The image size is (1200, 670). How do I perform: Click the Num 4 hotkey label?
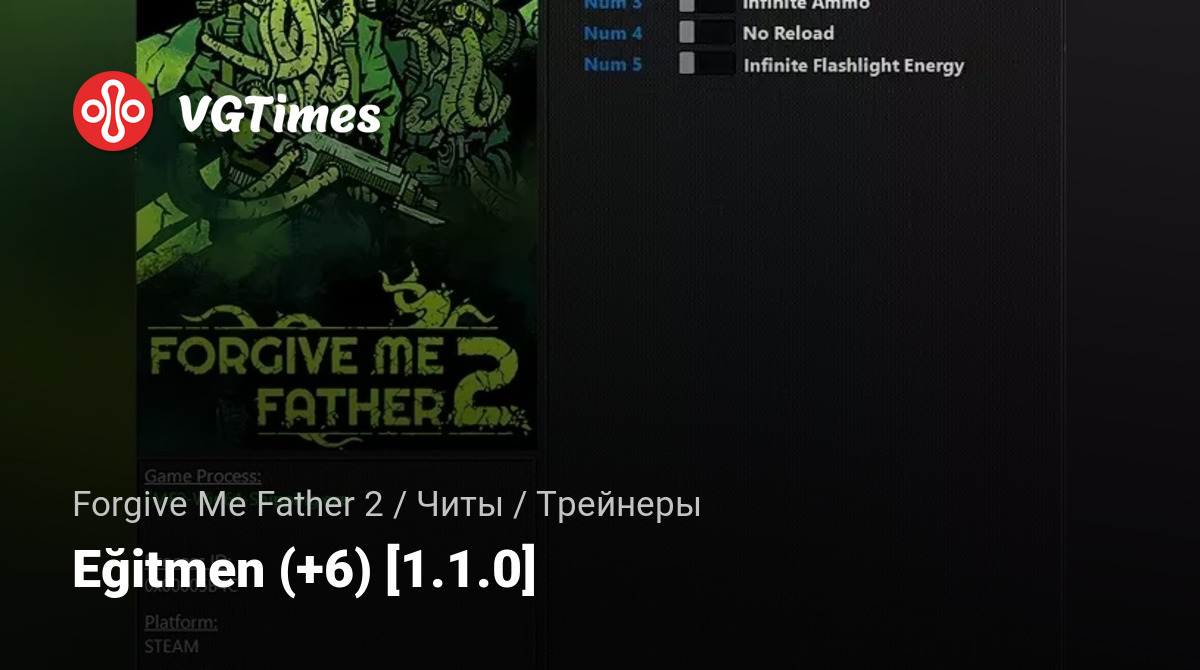[x=613, y=33]
